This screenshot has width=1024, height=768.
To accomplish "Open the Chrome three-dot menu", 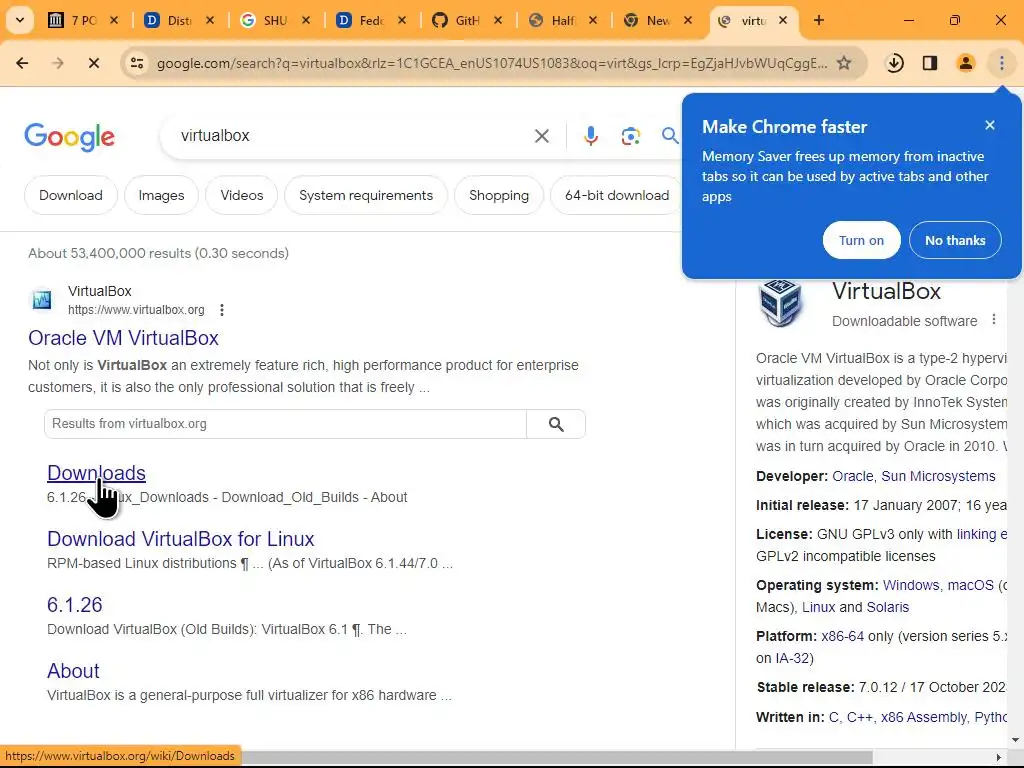I will click(1001, 63).
